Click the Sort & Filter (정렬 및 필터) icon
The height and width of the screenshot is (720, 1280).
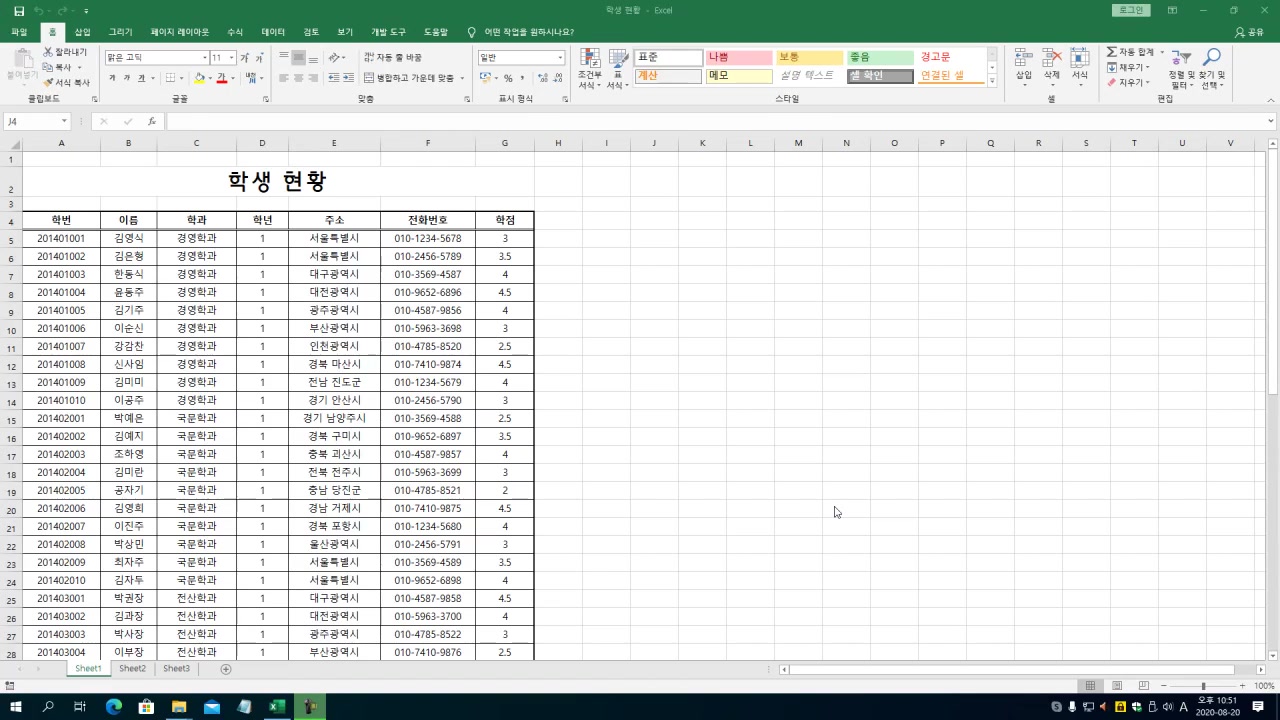coord(1181,60)
